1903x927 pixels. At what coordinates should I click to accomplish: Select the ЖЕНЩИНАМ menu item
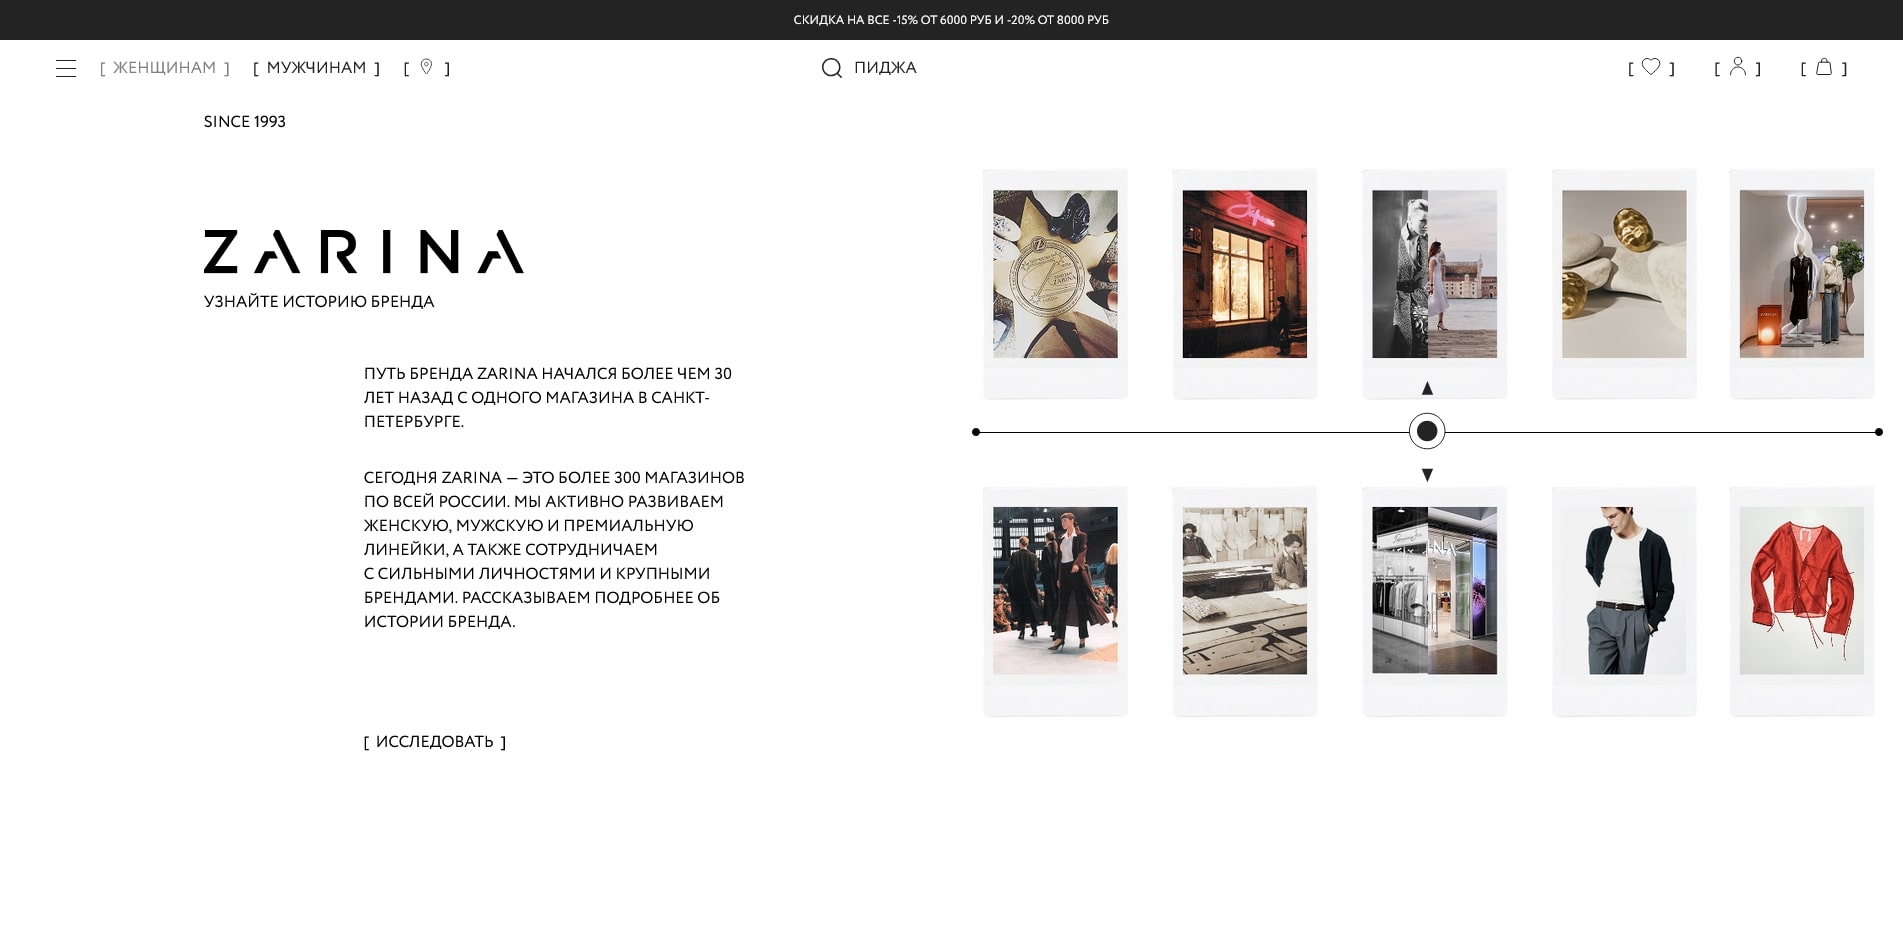click(x=165, y=68)
